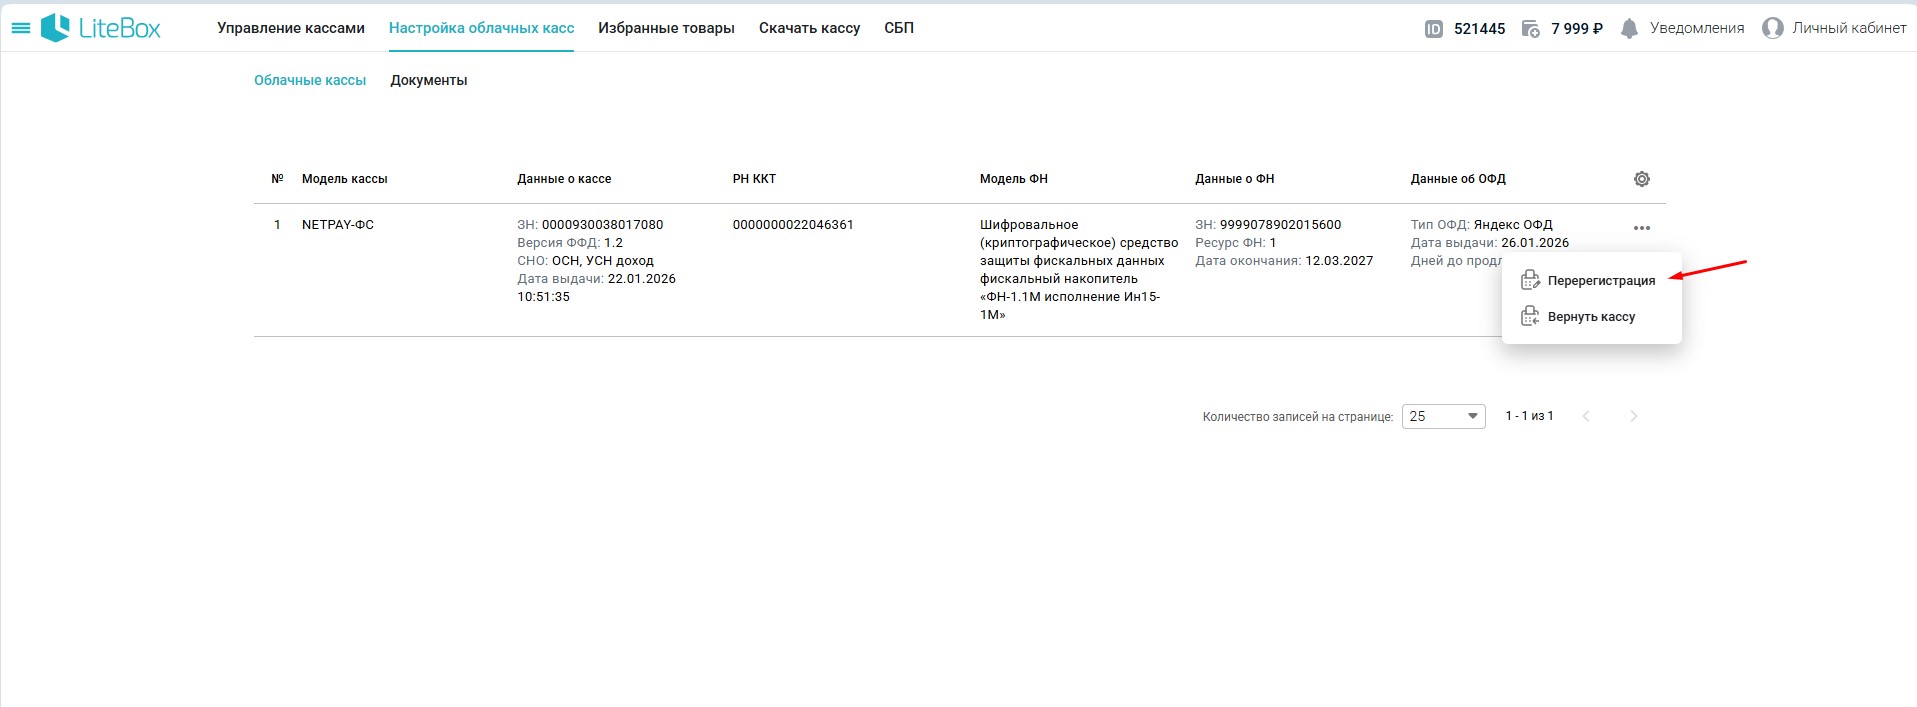Open the Облачные кассы tab
The image size is (1917, 707).
(310, 80)
